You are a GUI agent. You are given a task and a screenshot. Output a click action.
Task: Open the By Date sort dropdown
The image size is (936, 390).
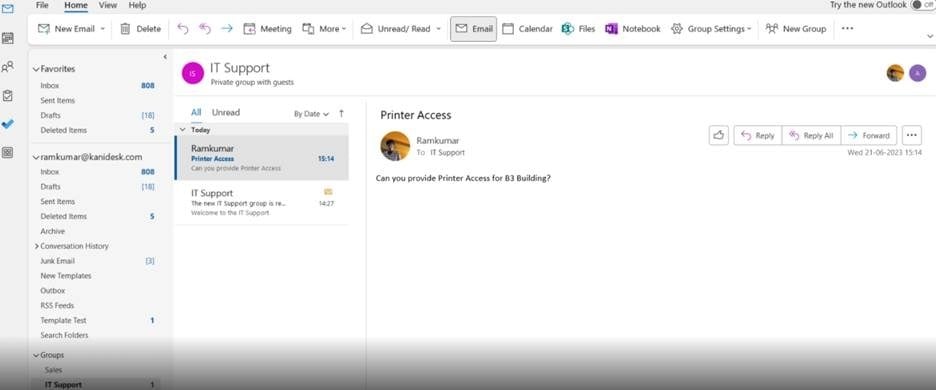point(311,113)
